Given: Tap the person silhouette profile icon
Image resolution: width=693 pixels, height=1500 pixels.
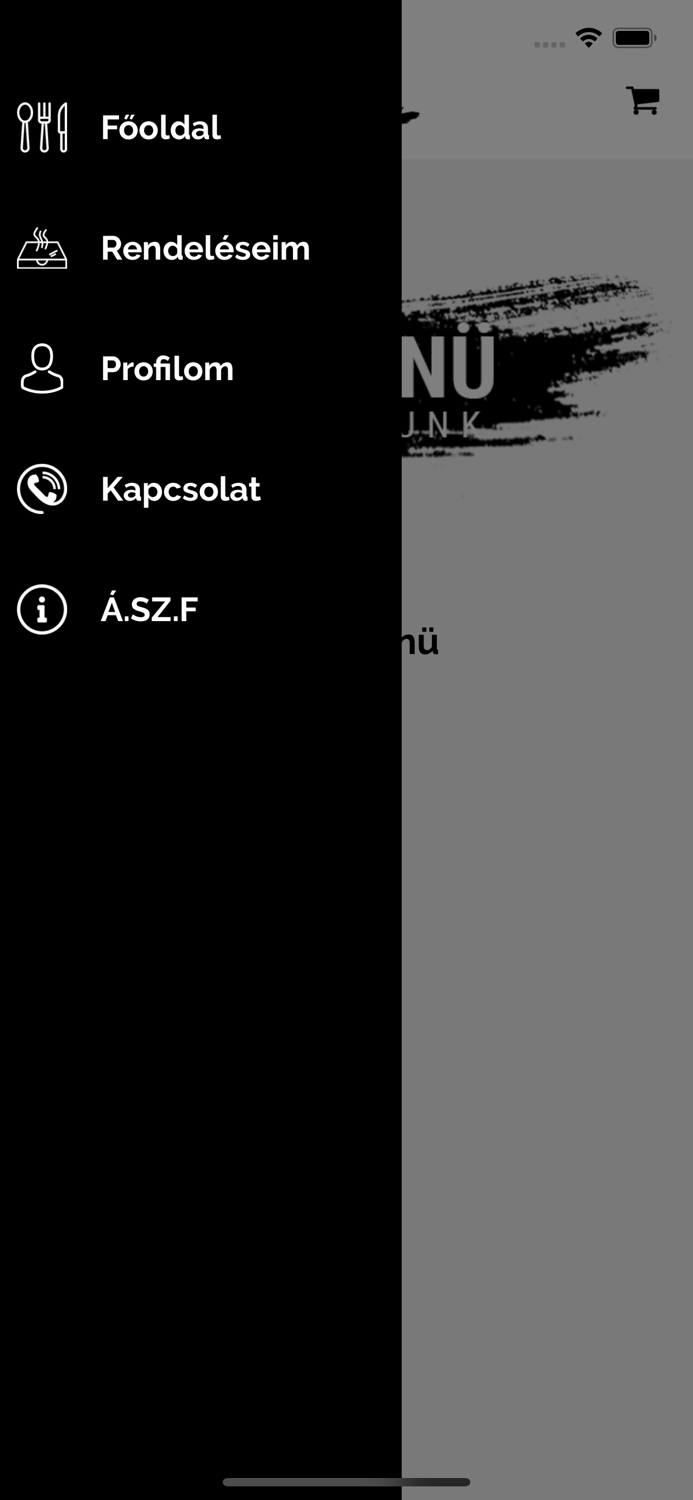Looking at the screenshot, I should [x=42, y=368].
